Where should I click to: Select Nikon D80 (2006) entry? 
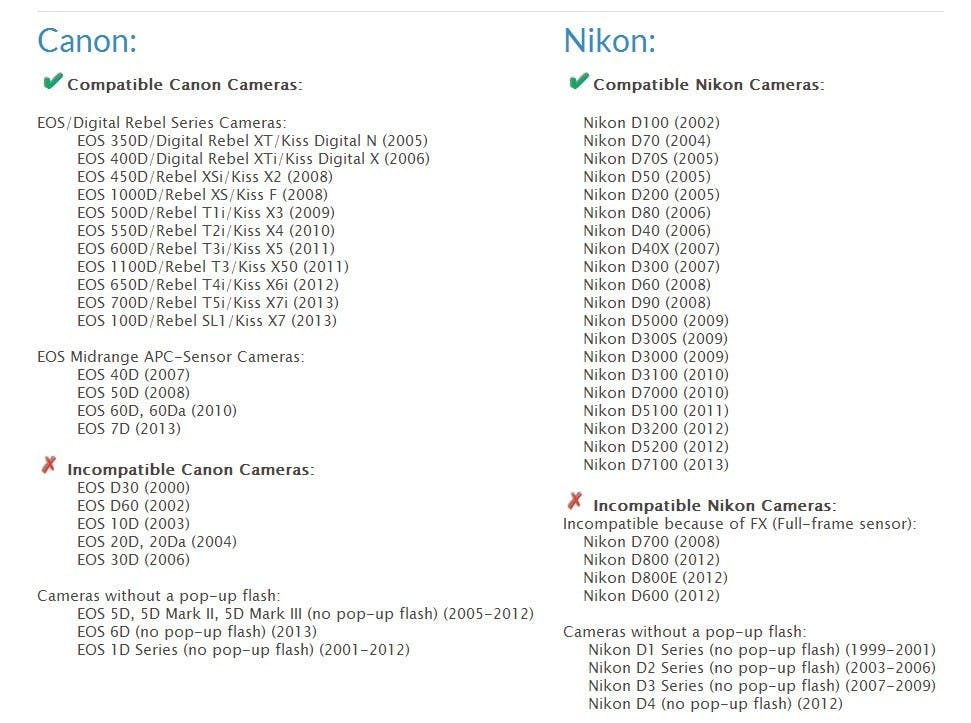click(647, 212)
